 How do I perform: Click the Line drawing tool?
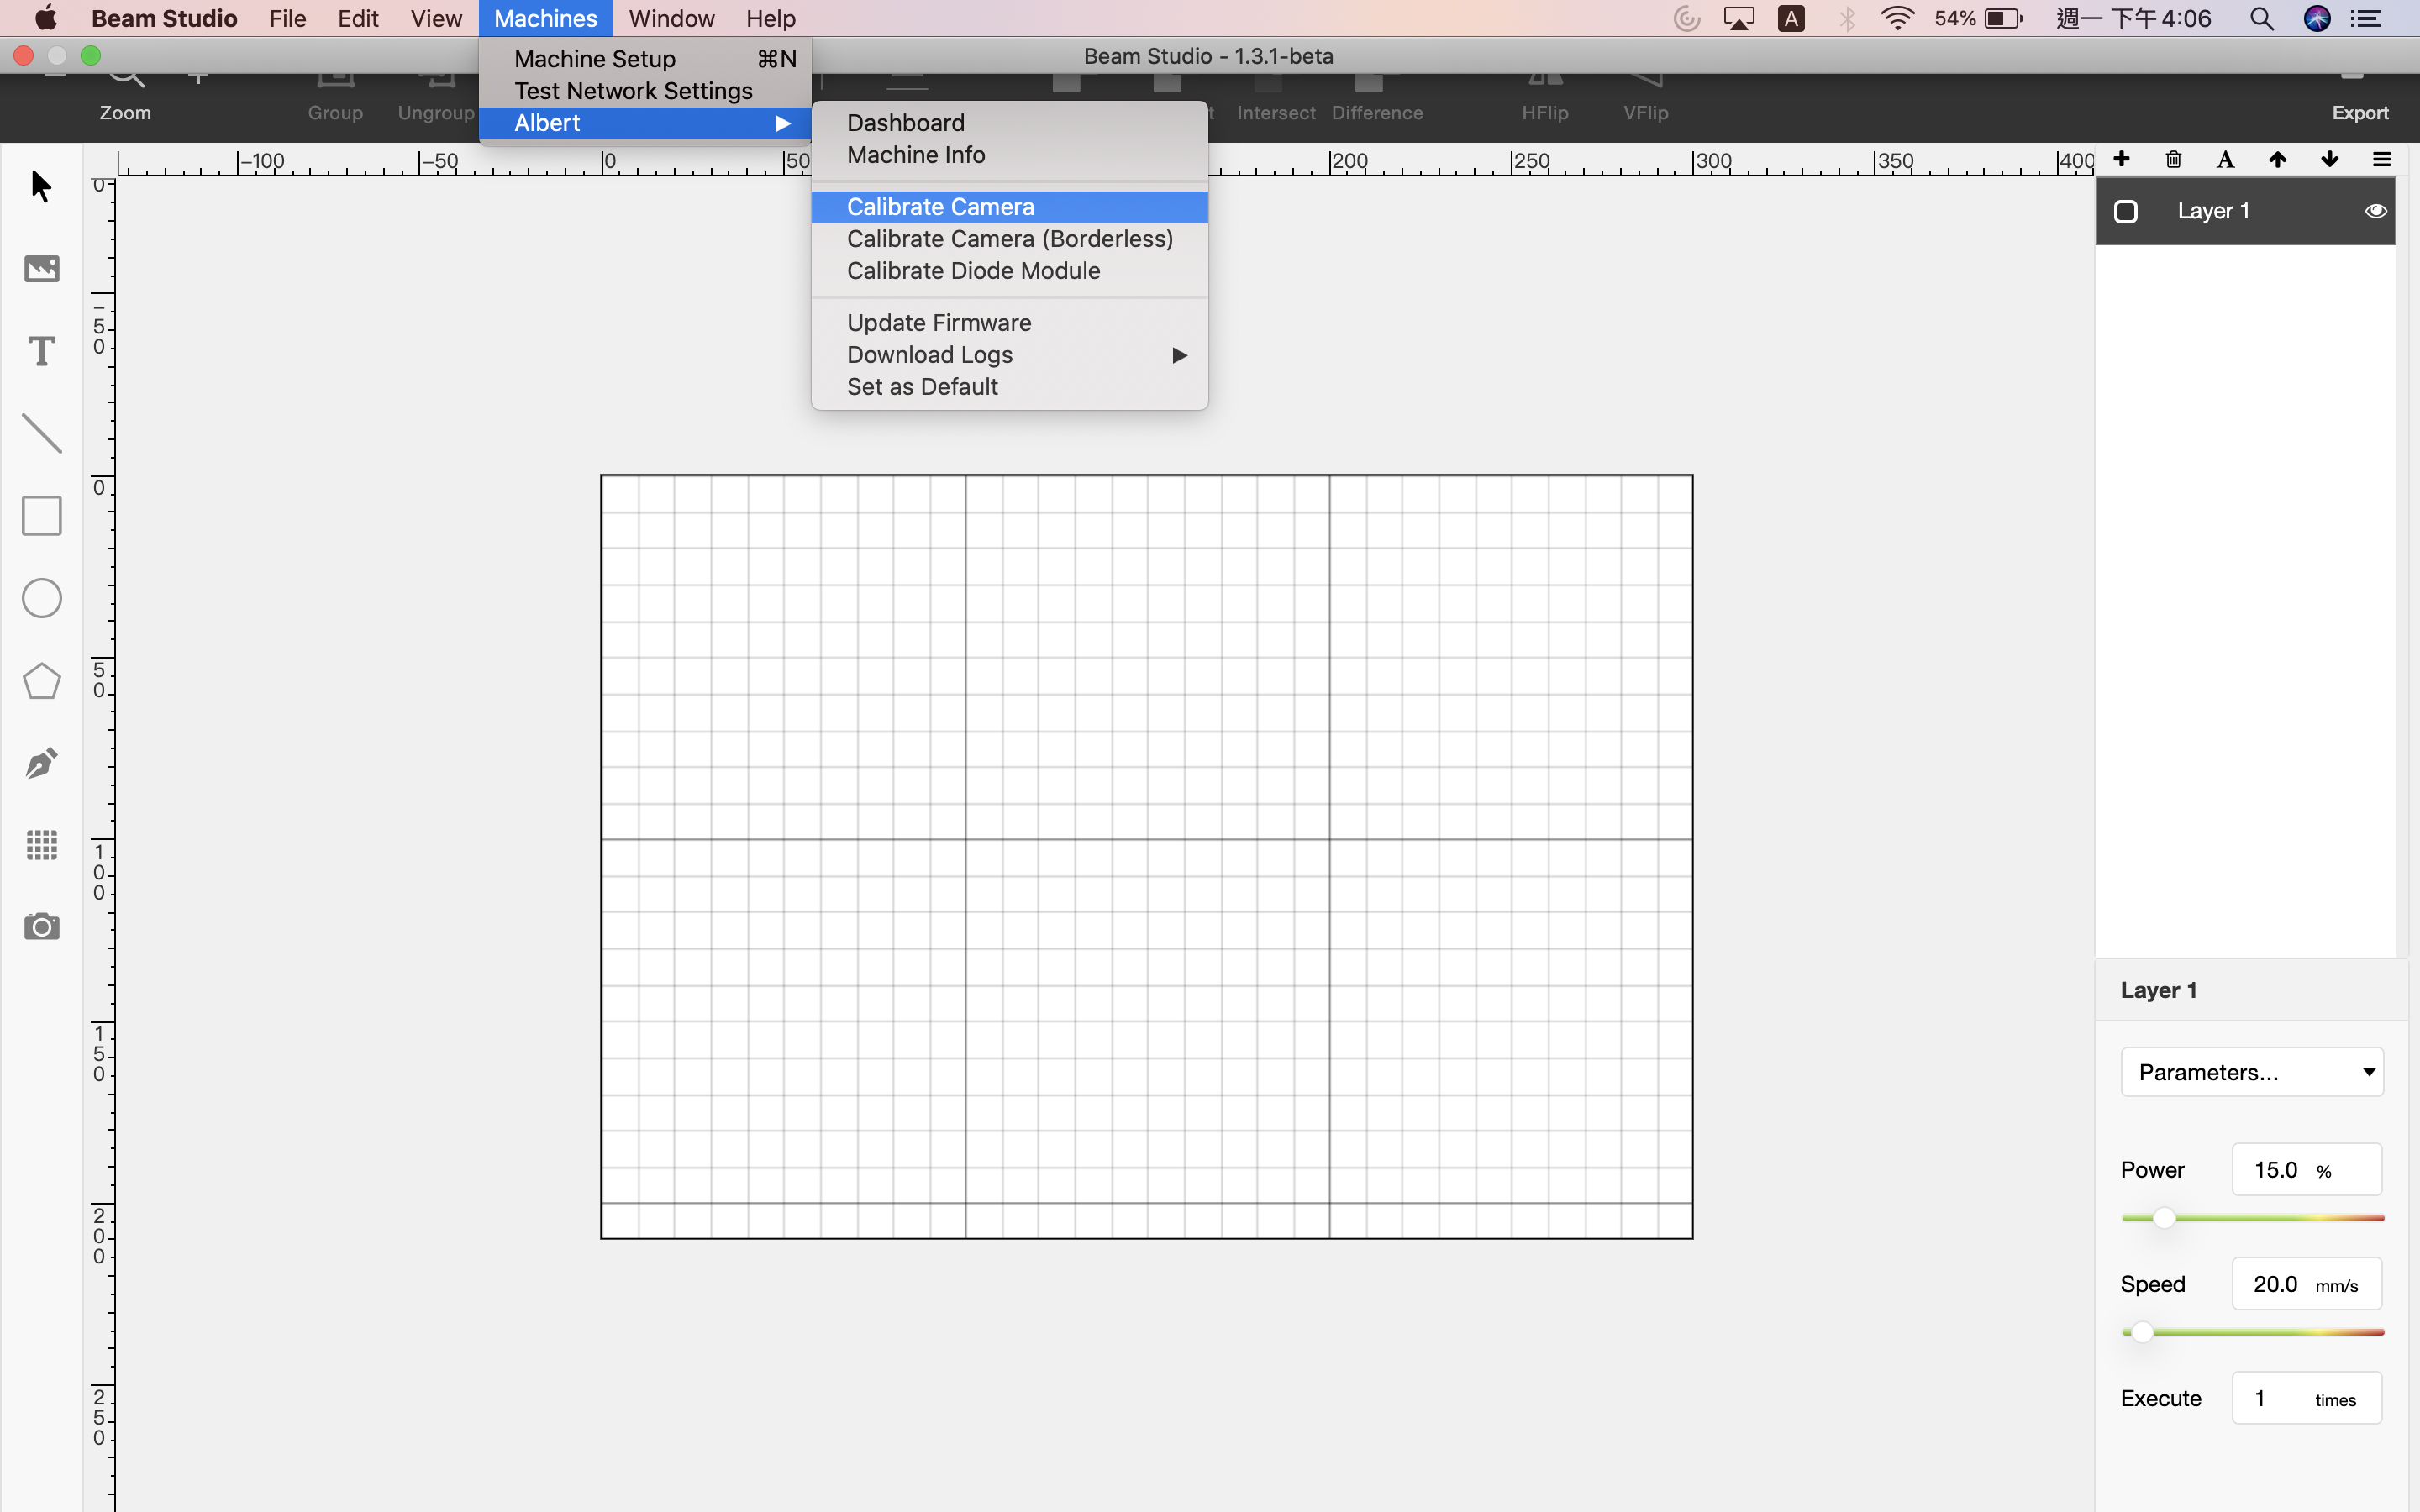(x=41, y=434)
